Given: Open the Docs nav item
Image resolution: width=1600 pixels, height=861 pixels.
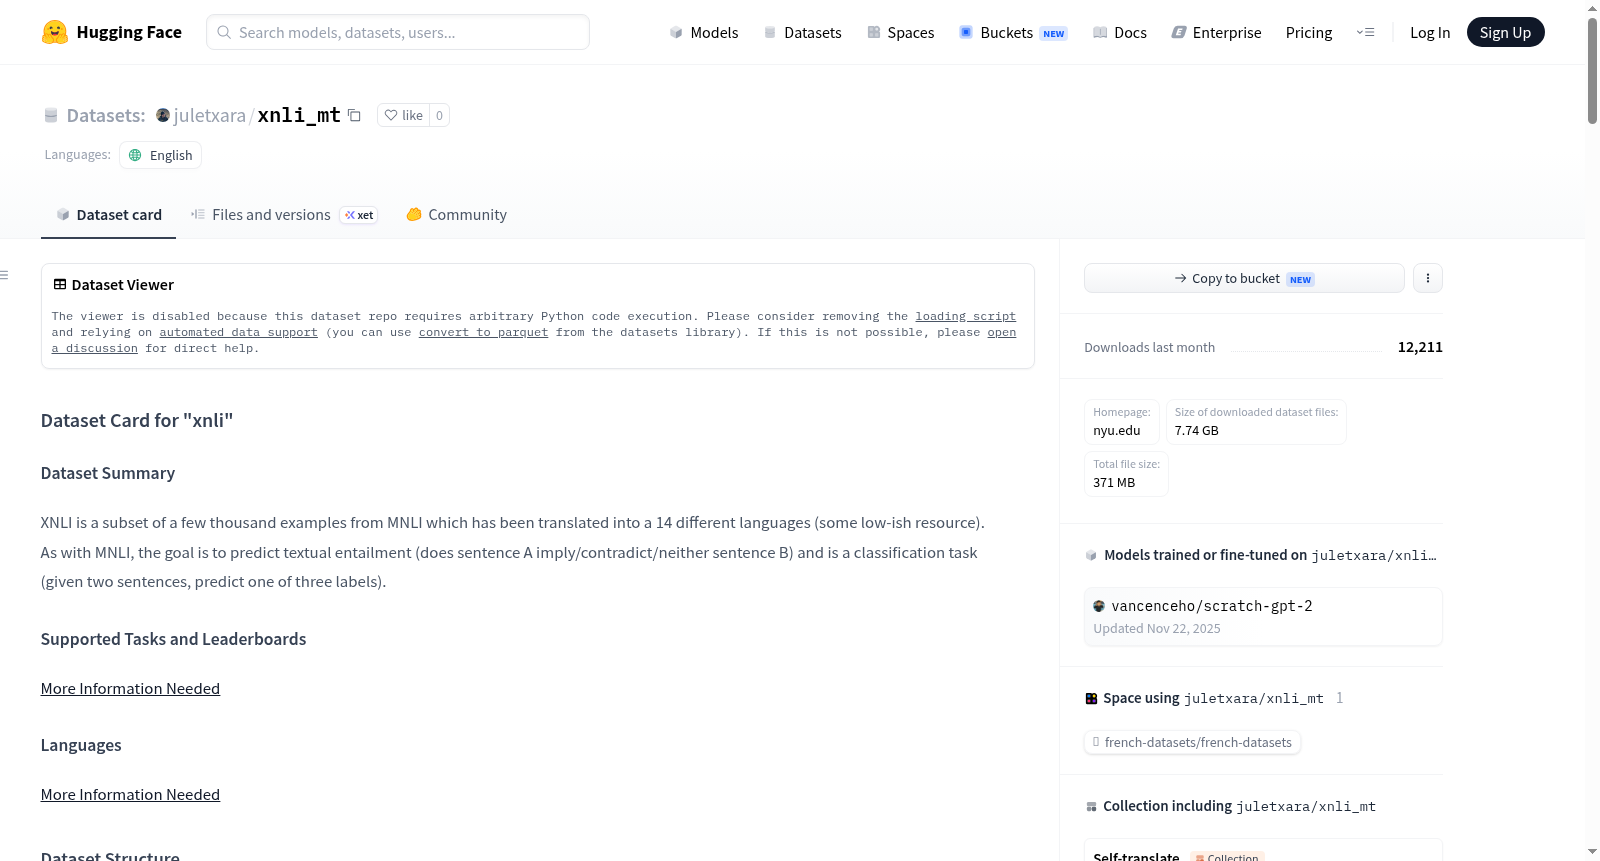Looking at the screenshot, I should coord(1120,32).
